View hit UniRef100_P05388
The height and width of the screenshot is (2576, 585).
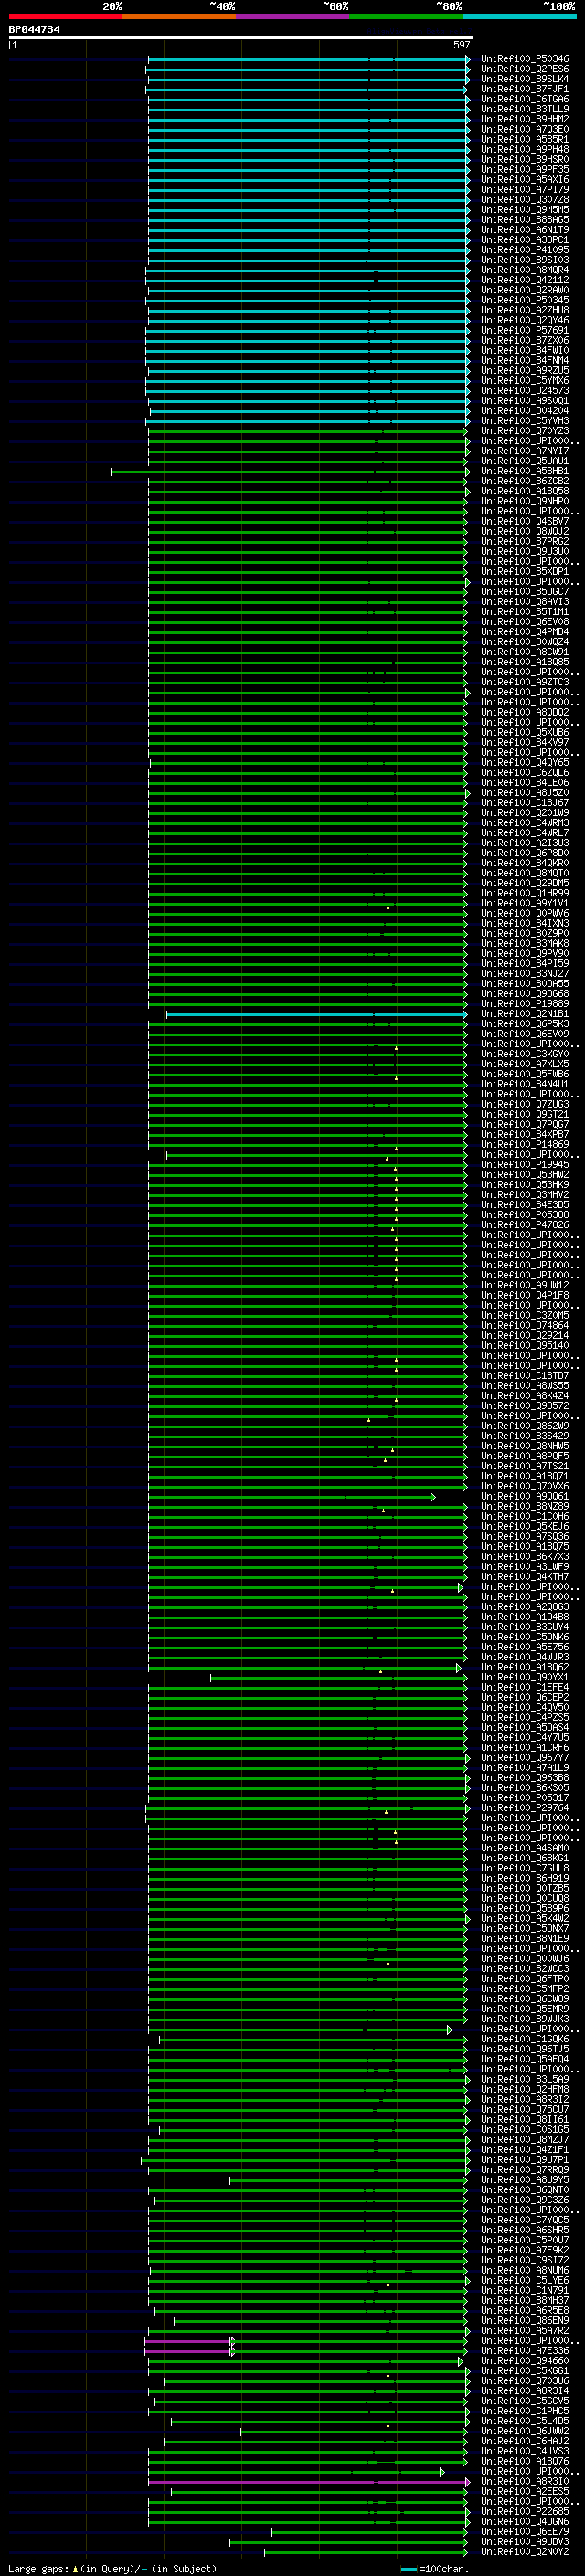click(525, 1215)
